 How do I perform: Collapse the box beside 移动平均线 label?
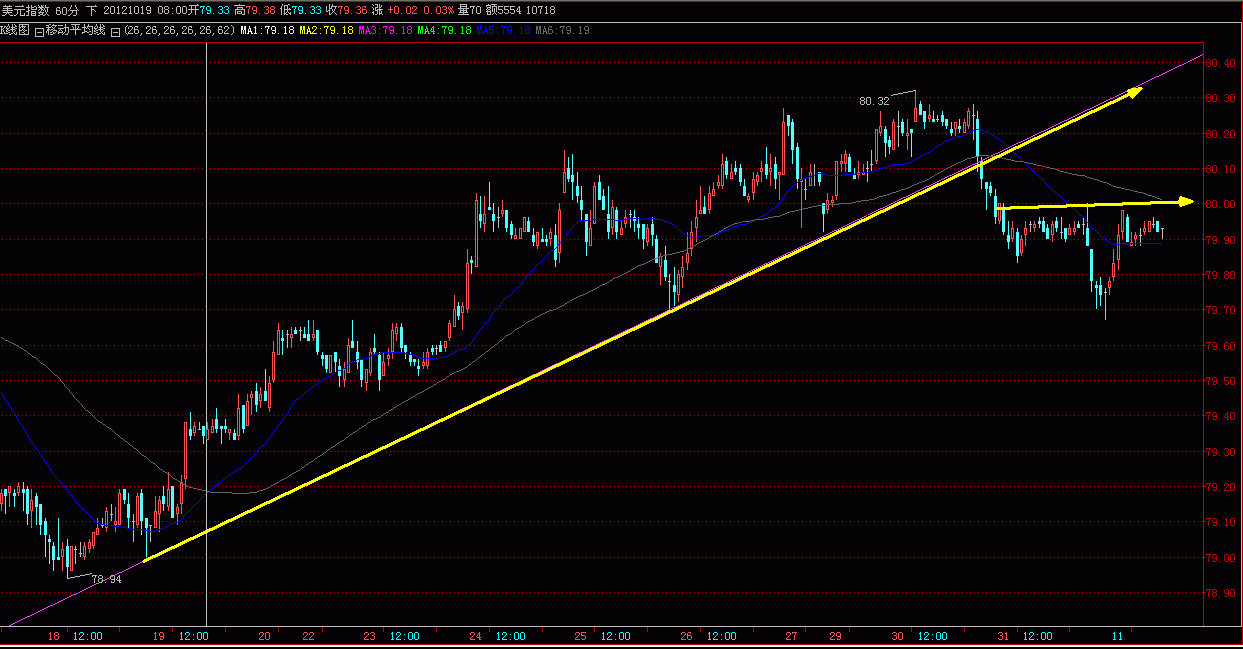tap(39, 32)
